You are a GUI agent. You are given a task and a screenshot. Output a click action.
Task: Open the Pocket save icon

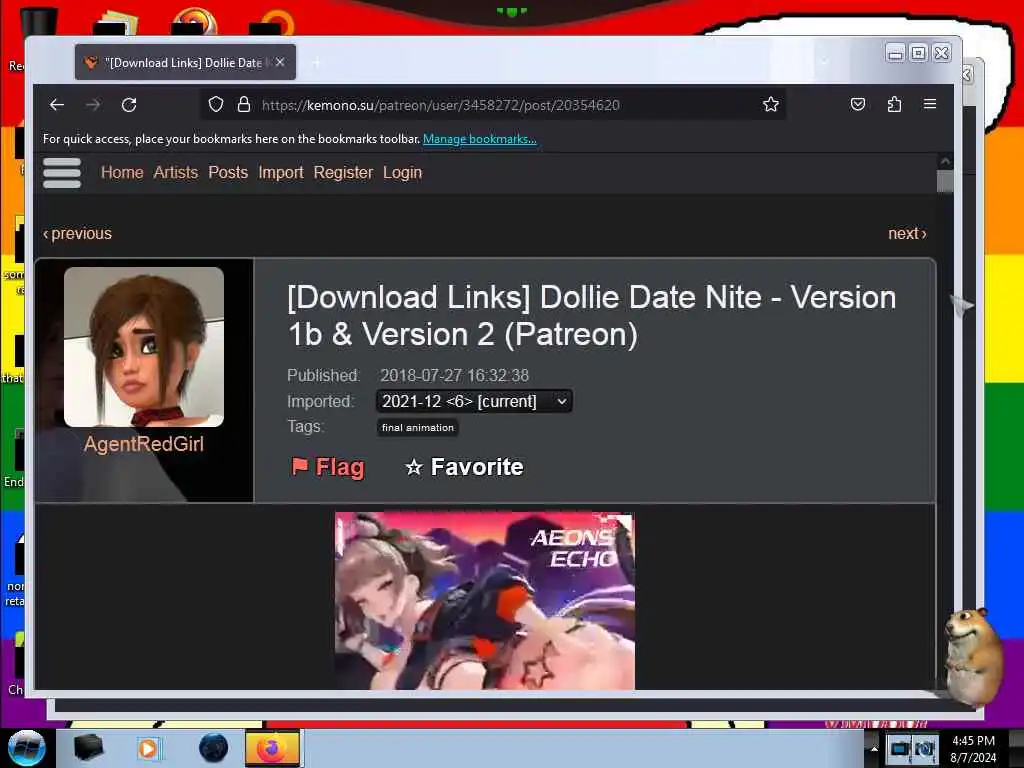point(857,104)
